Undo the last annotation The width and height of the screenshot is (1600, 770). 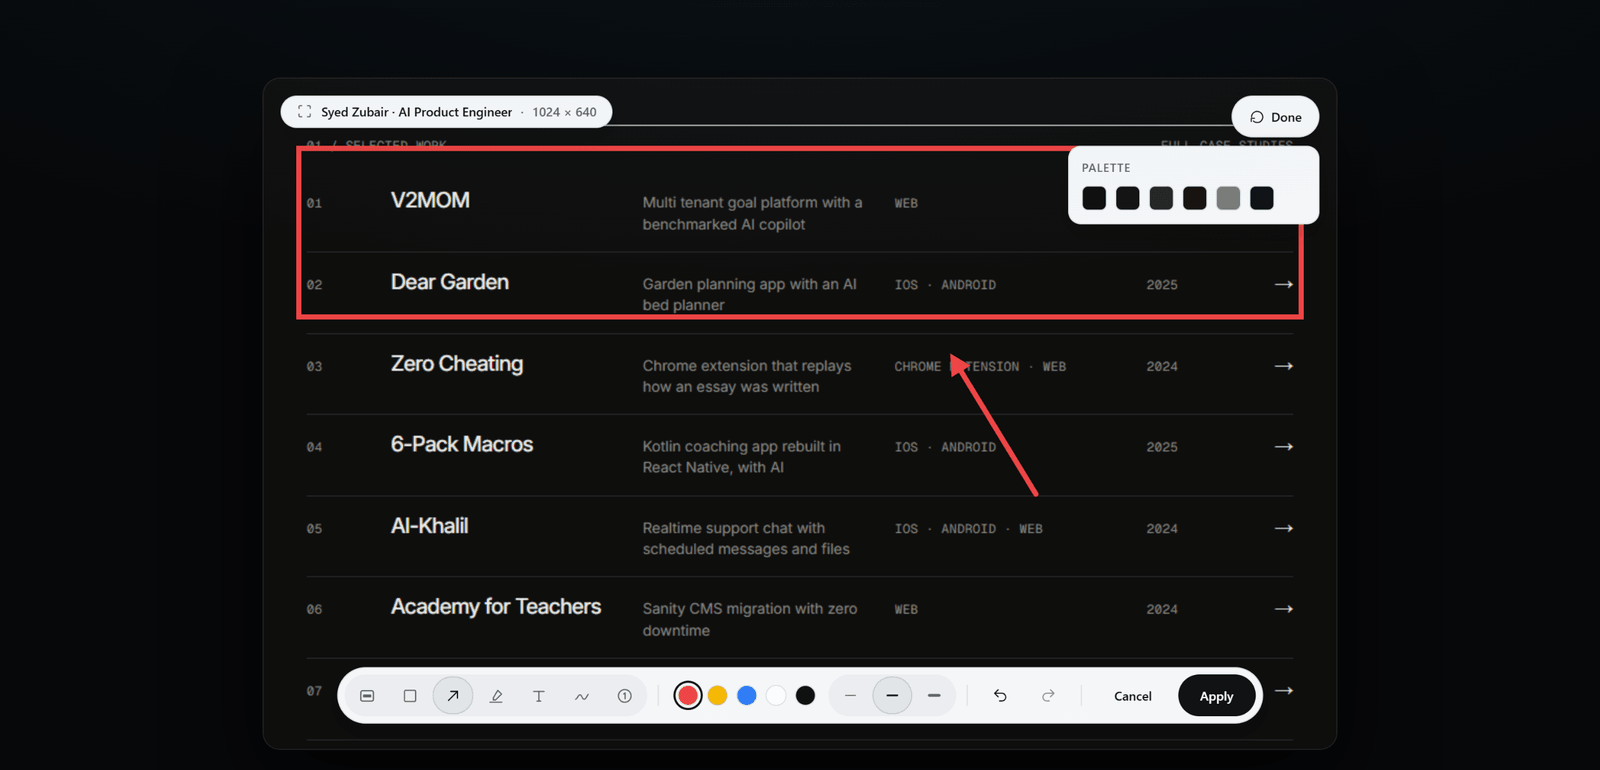coord(1000,696)
